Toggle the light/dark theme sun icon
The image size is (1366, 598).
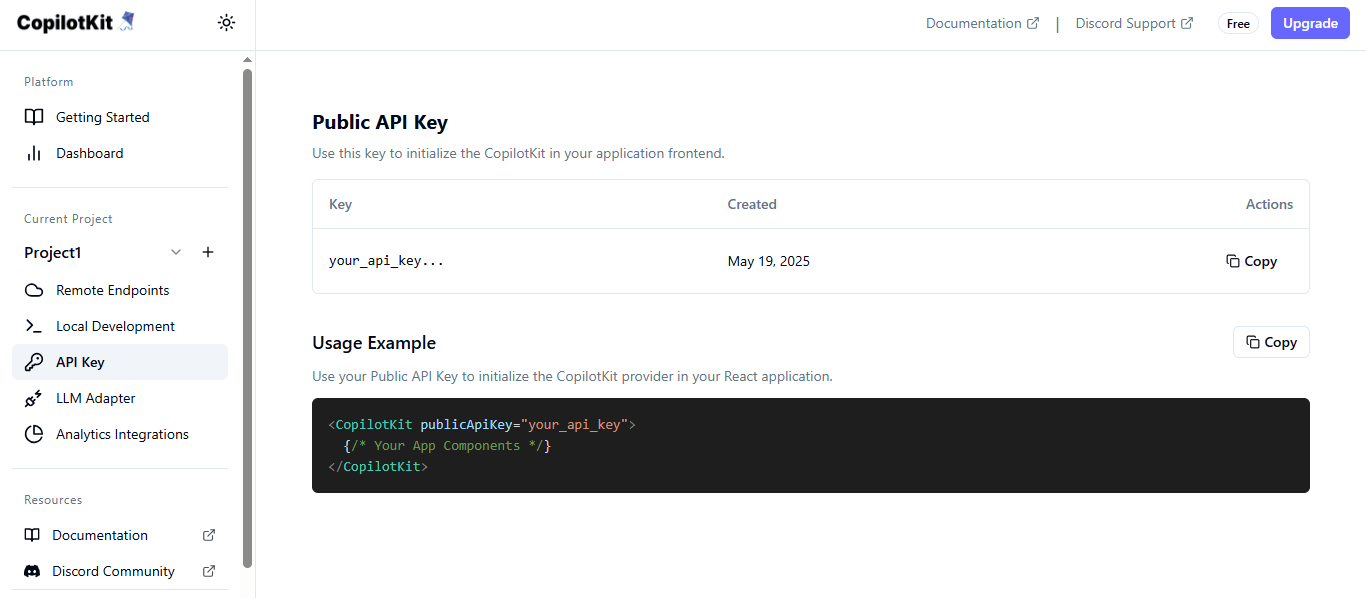pyautogui.click(x=227, y=23)
